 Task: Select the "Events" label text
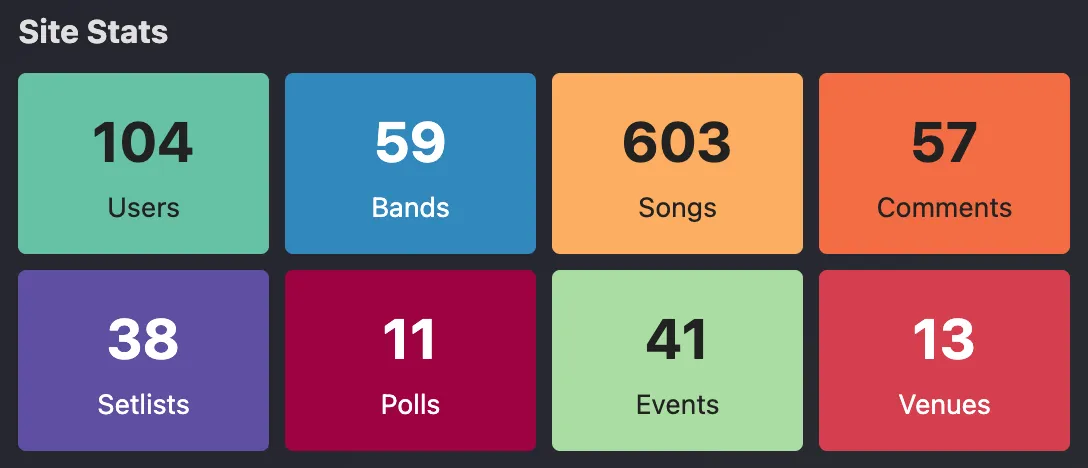coord(677,405)
